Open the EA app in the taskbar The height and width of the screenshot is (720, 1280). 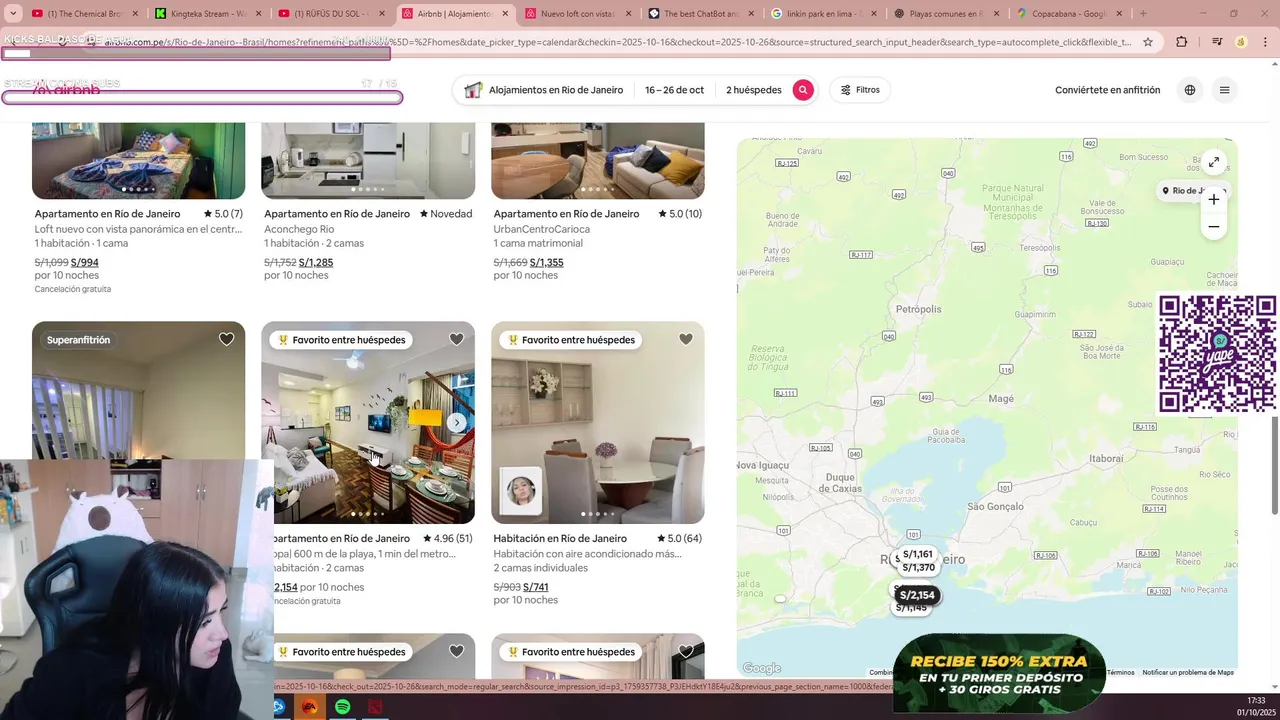(x=311, y=707)
